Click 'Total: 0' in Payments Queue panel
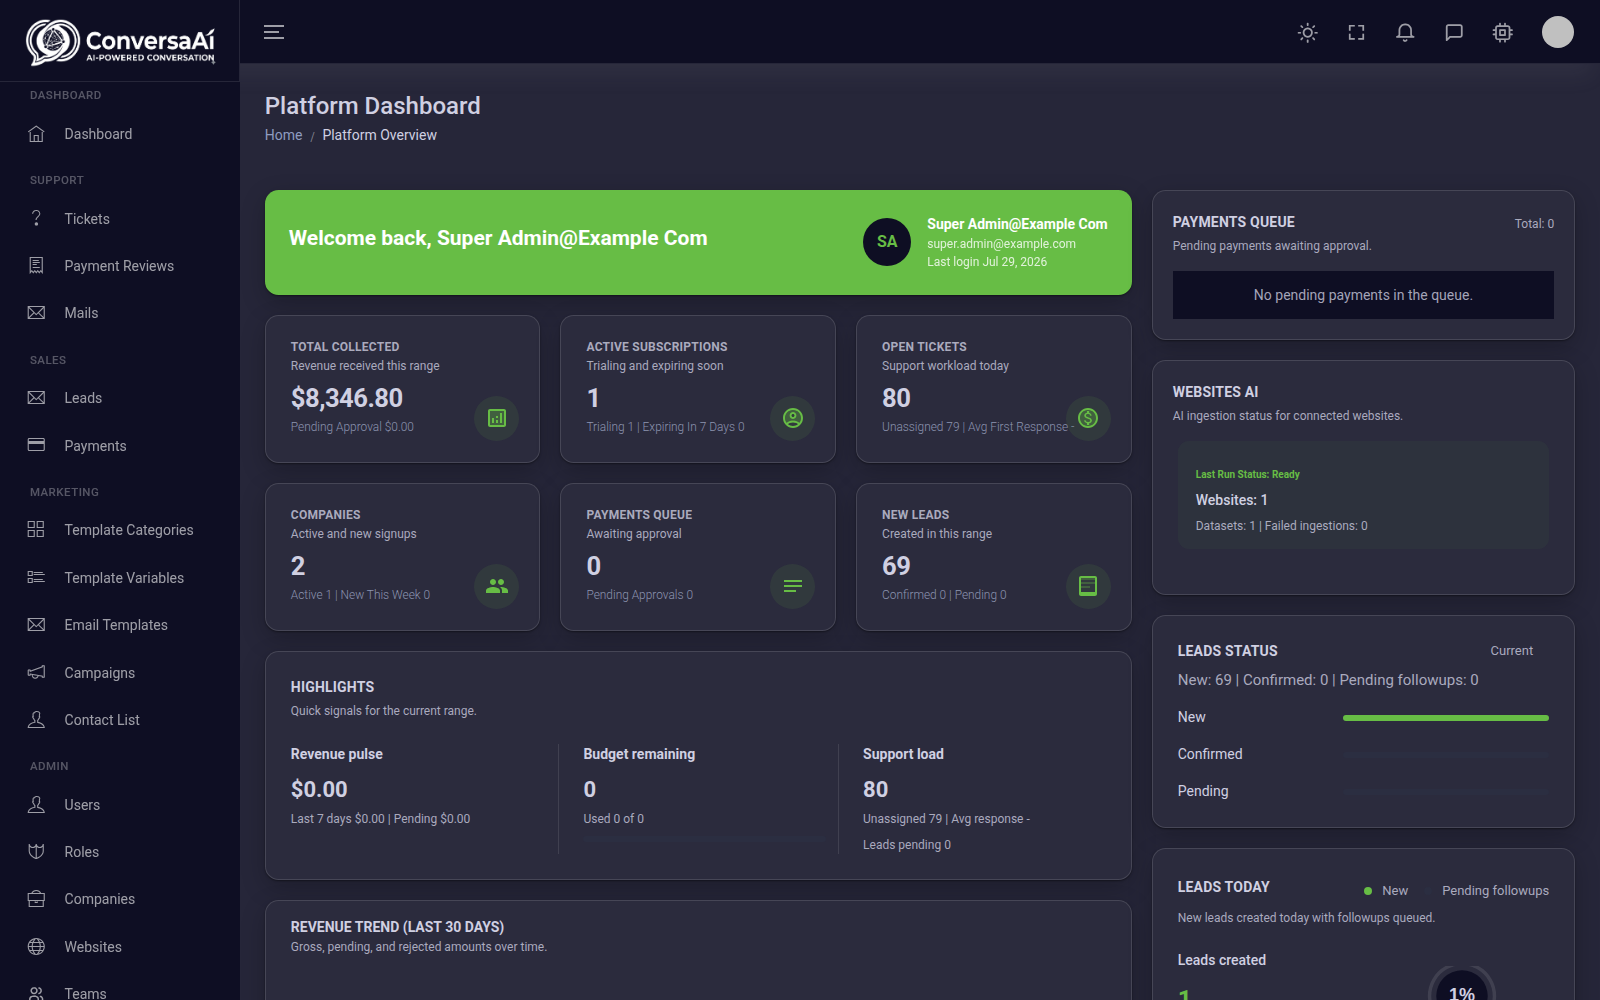Image resolution: width=1600 pixels, height=1000 pixels. click(x=1534, y=224)
